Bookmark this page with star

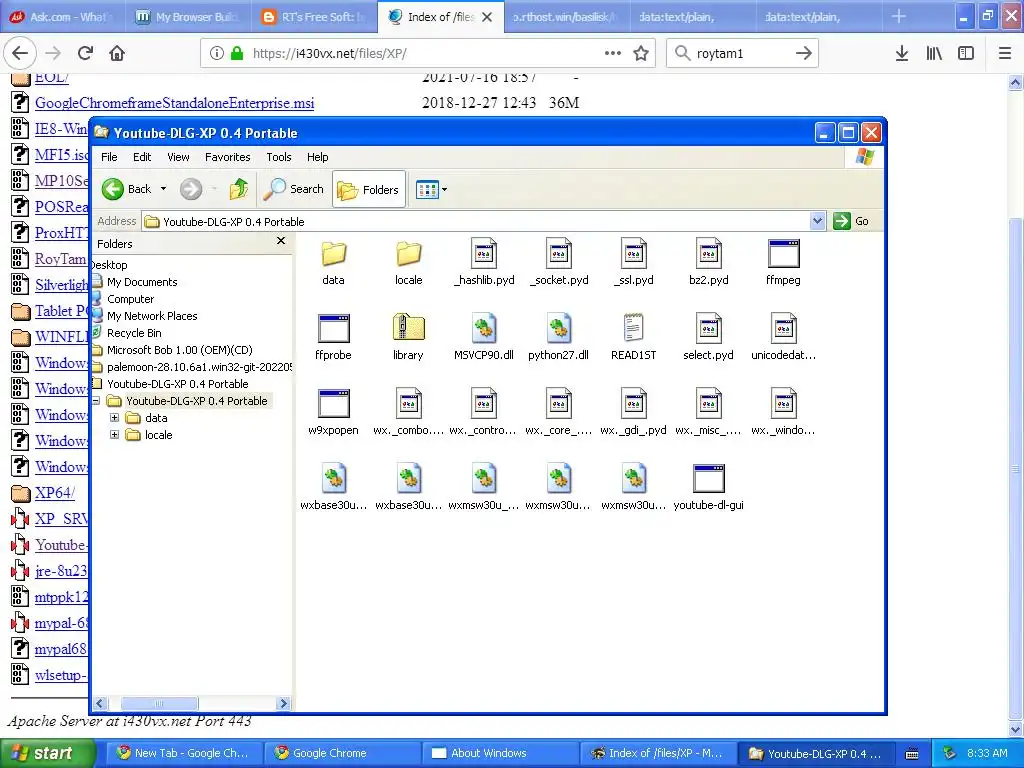[641, 54]
